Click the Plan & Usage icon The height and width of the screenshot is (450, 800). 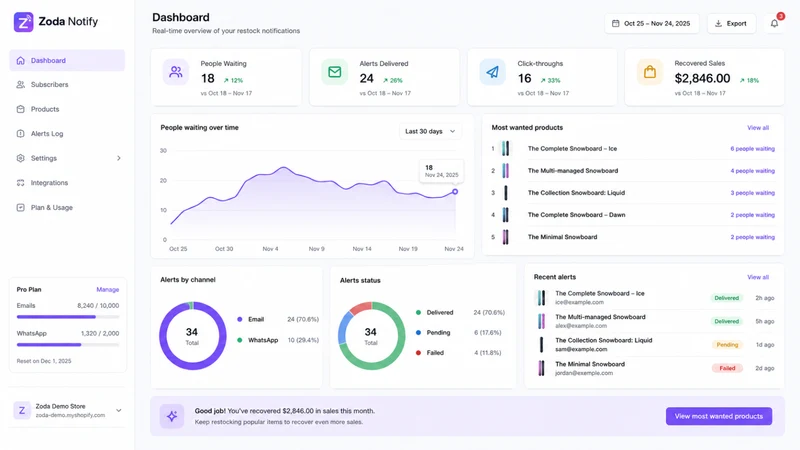point(20,208)
